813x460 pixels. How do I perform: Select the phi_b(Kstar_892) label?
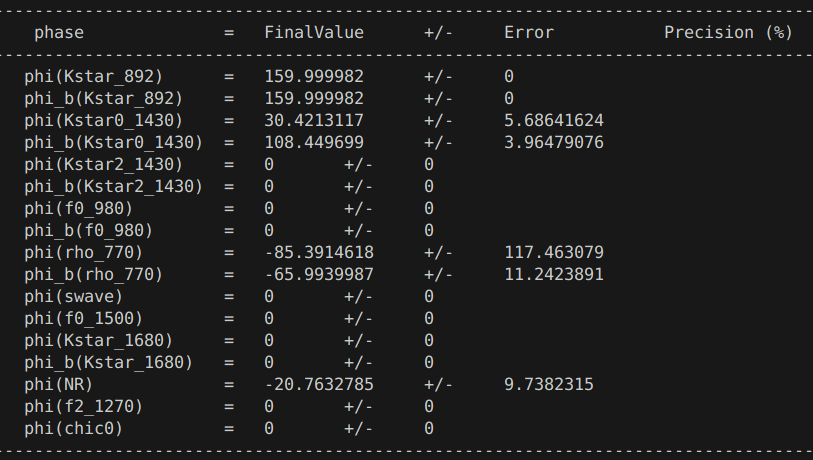pos(104,99)
